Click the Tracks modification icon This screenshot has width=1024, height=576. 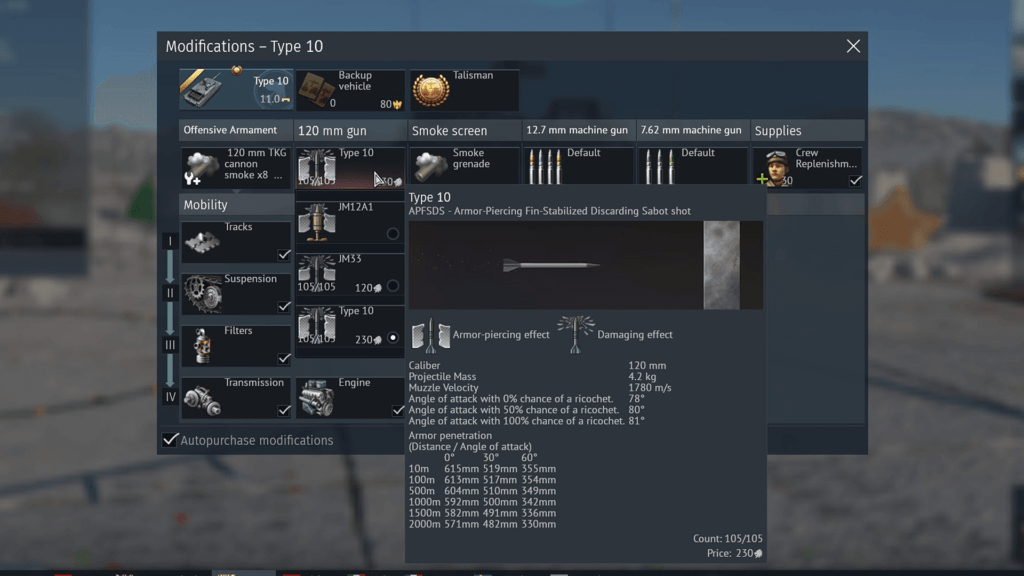[x=202, y=242]
